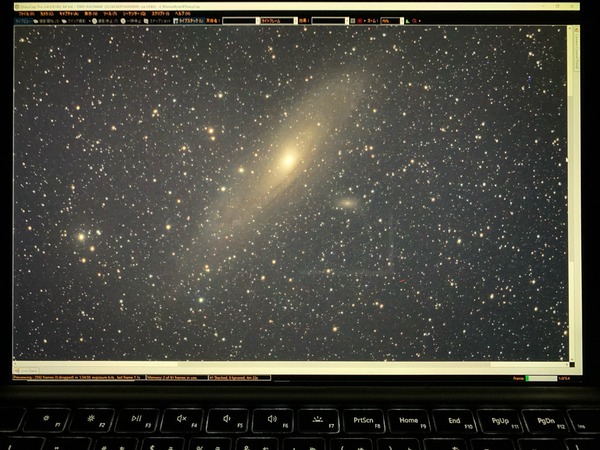Open the ツール (Tools) menu
Viewport: 600px width, 450px height.
[x=110, y=14]
